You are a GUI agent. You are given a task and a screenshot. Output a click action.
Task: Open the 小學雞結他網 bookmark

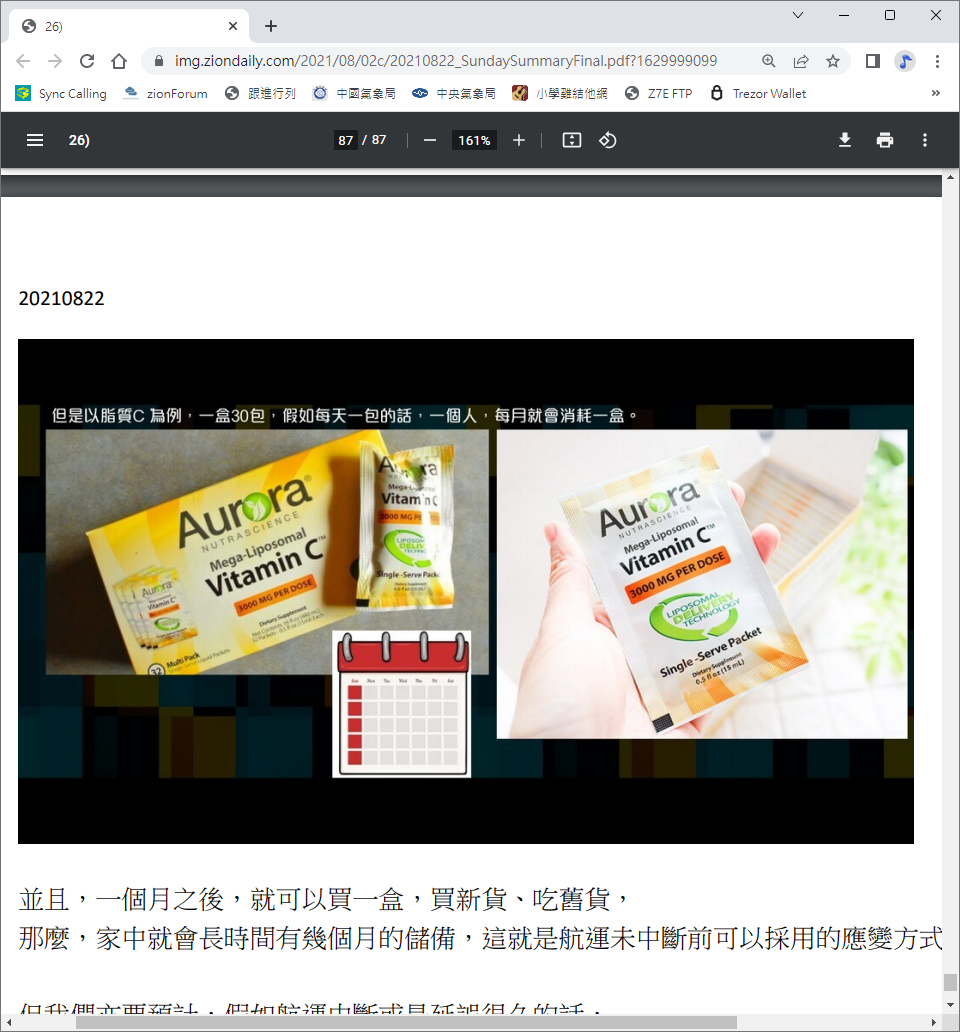point(560,93)
